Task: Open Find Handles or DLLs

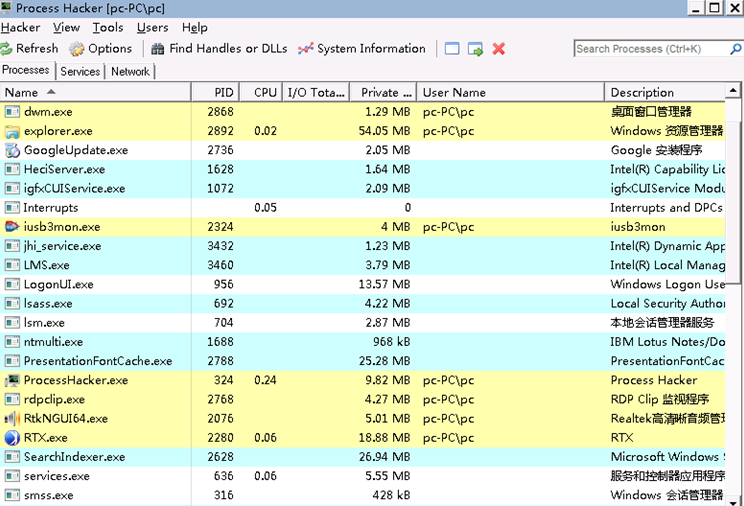Action: pos(219,48)
